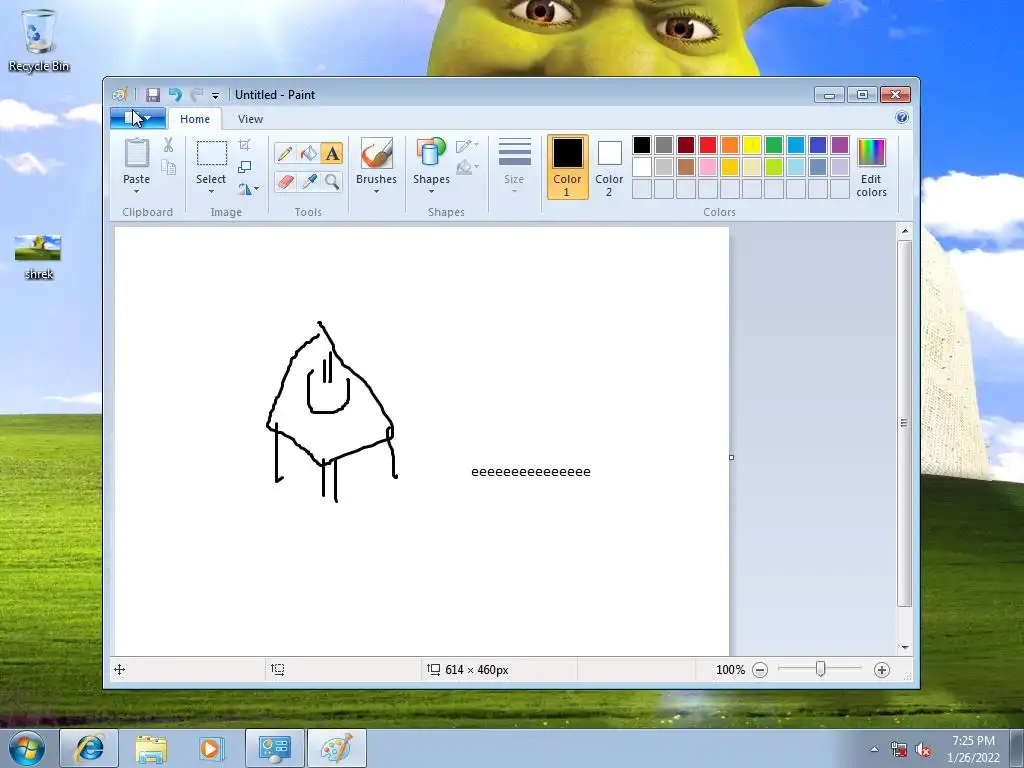Open Windows Explorer folder on taskbar
The width and height of the screenshot is (1024, 768).
[151, 748]
